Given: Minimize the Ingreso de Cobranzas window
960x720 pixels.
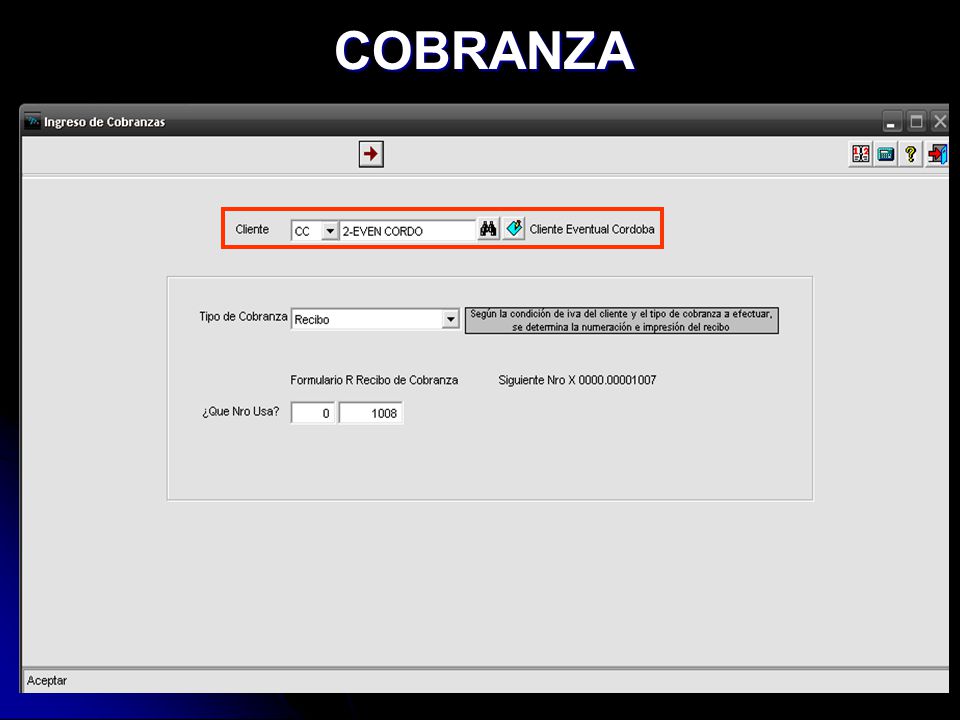Looking at the screenshot, I should [x=891, y=121].
